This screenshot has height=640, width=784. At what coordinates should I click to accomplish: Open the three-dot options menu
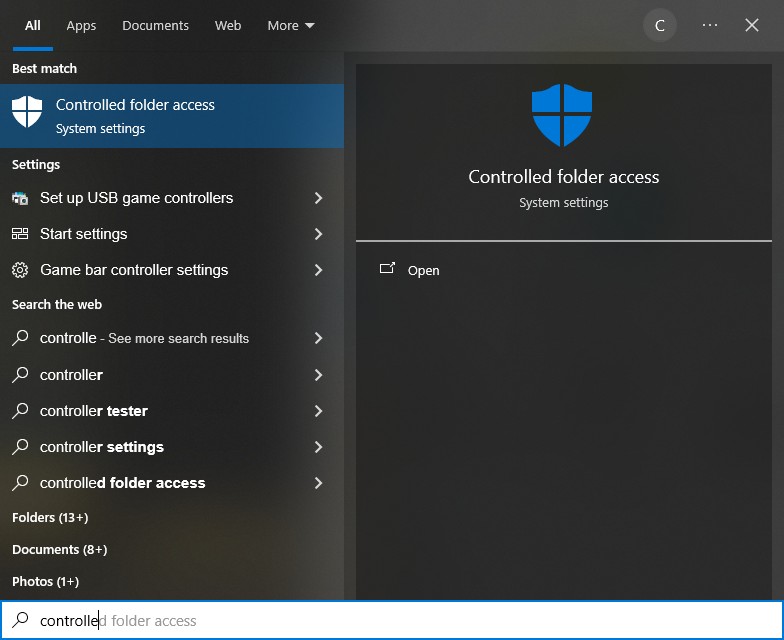click(710, 25)
